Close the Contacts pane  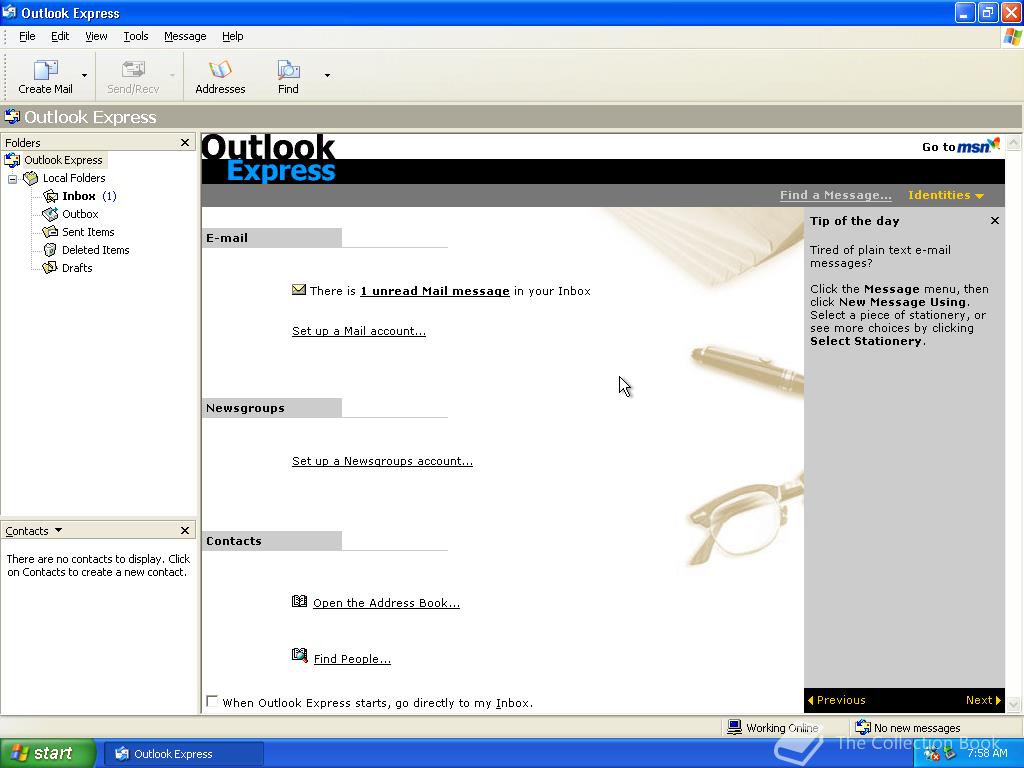pyautogui.click(x=185, y=530)
